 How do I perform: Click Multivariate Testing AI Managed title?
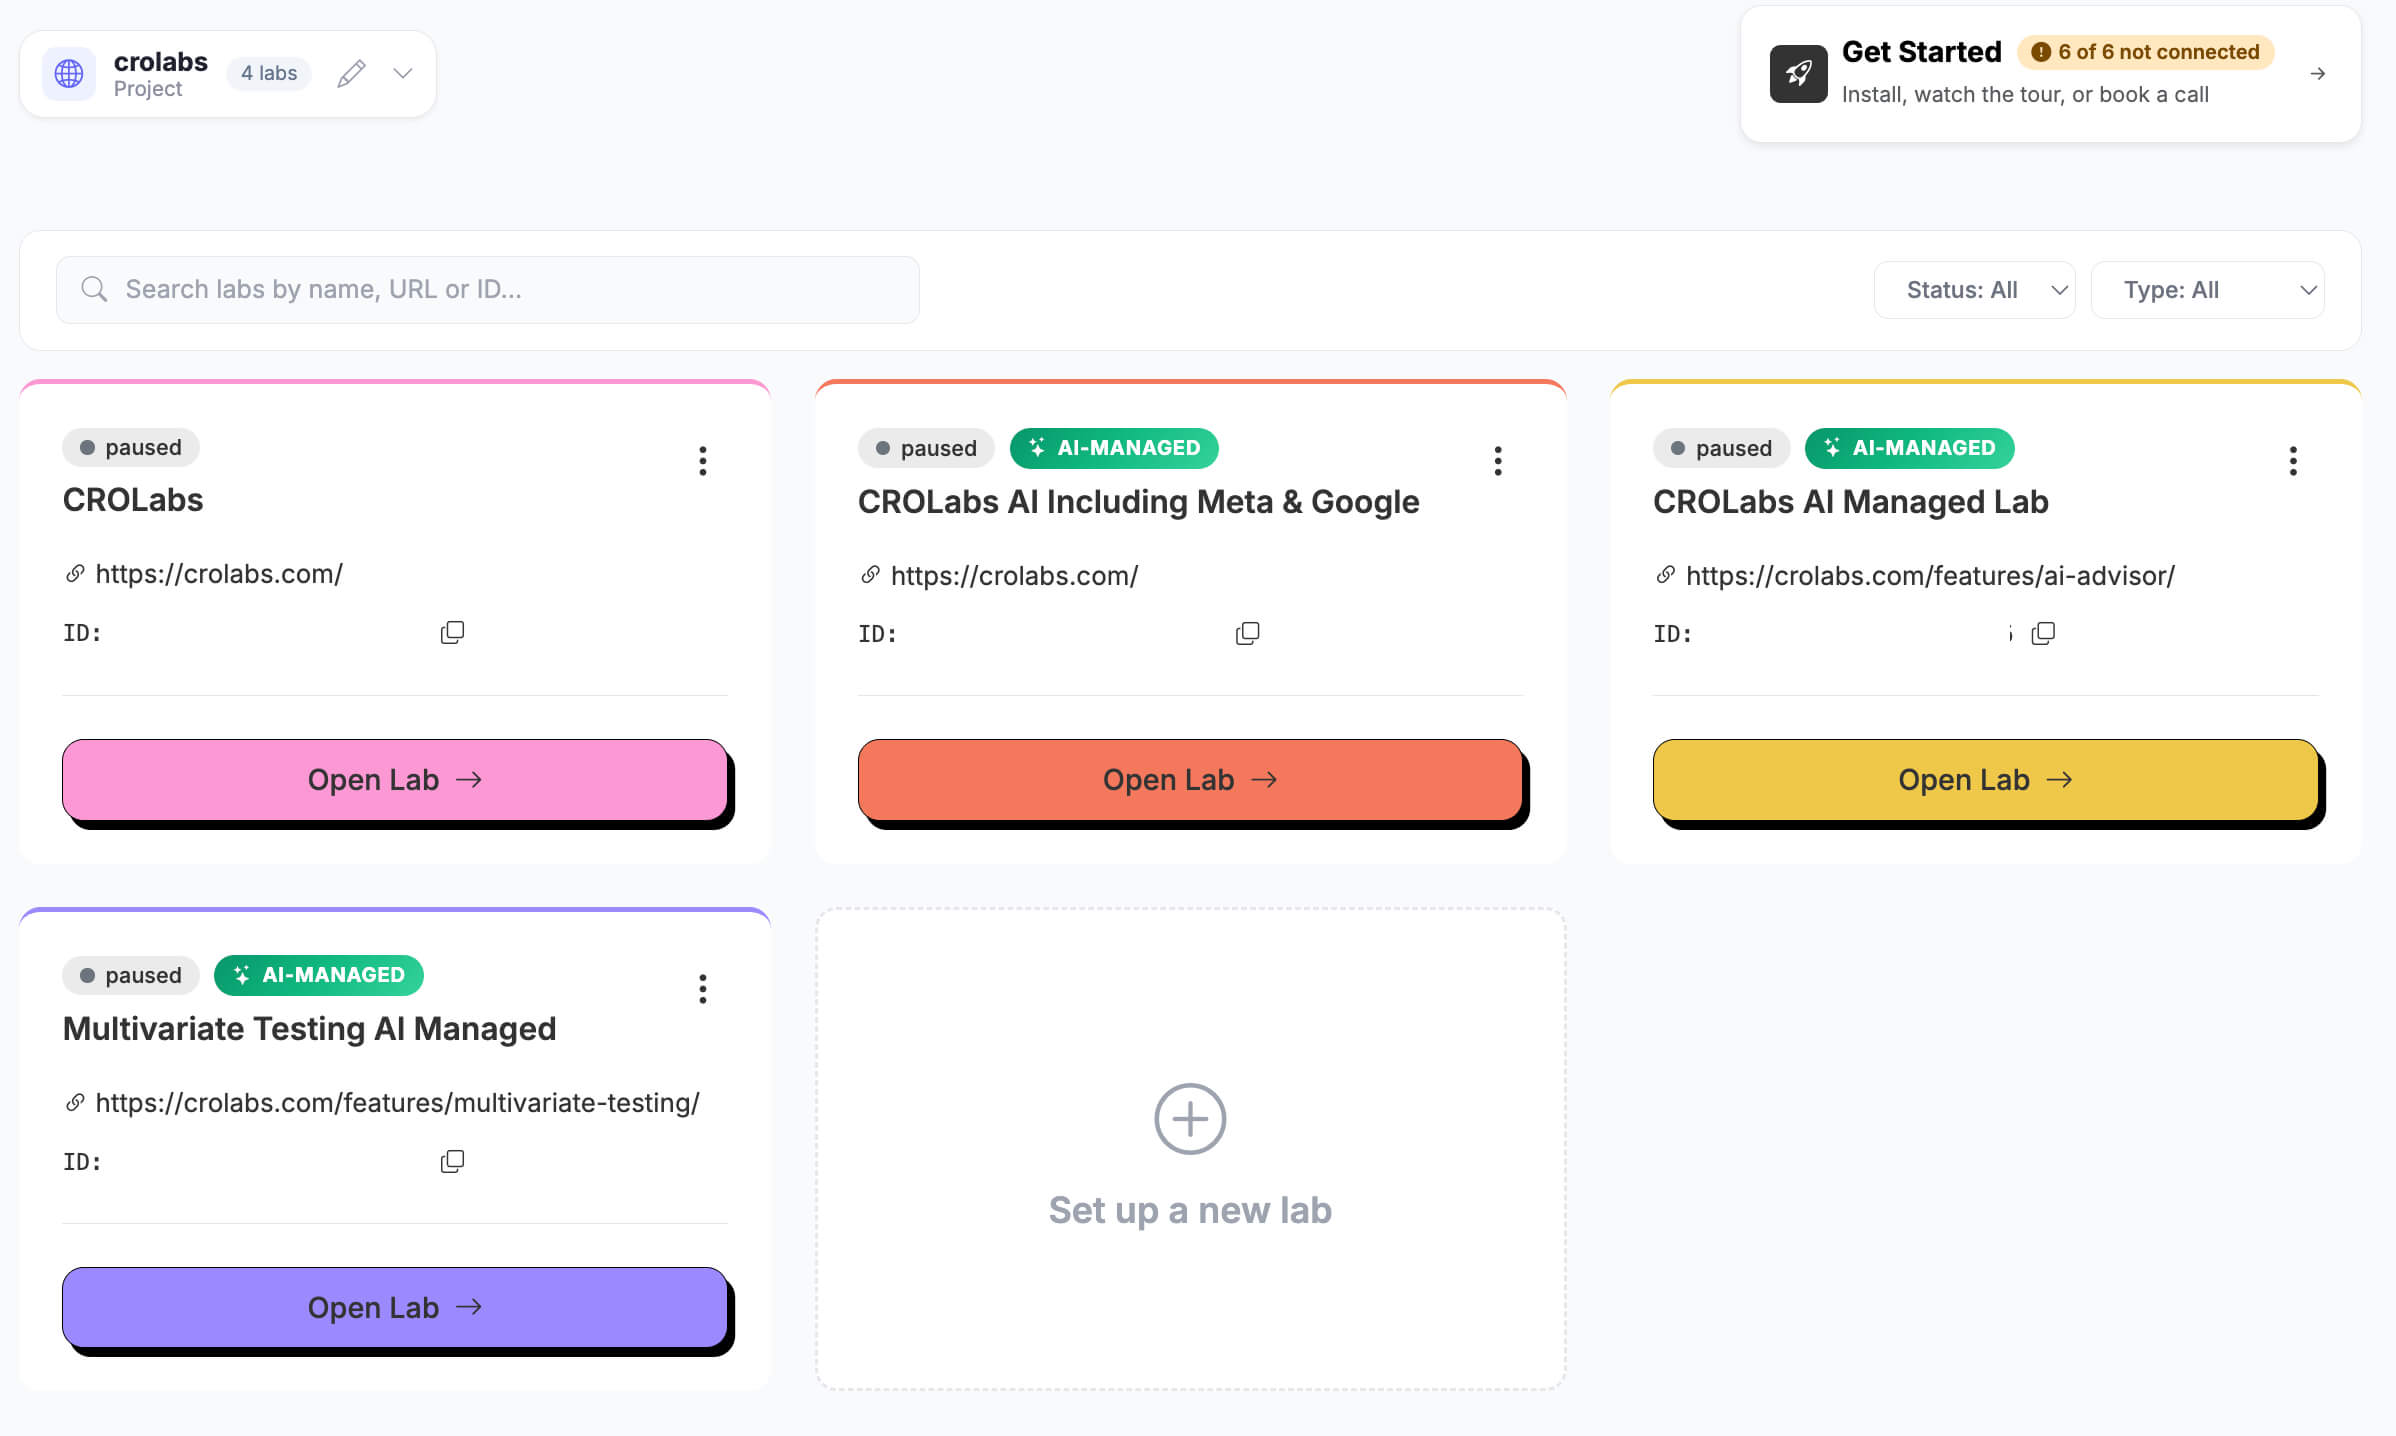[309, 1029]
